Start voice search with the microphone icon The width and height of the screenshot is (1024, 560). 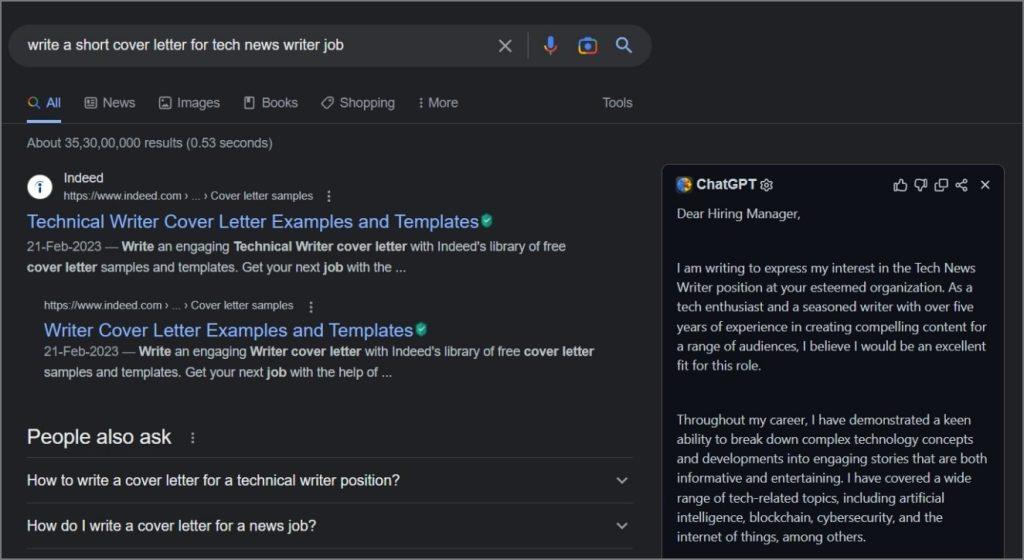click(551, 45)
